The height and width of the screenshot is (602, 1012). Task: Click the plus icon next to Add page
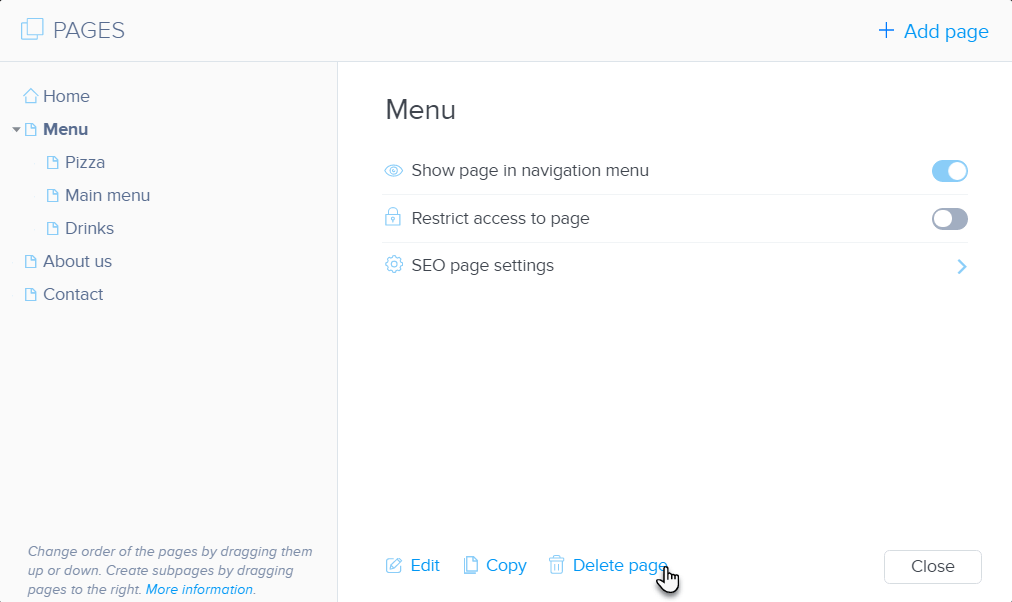point(886,31)
